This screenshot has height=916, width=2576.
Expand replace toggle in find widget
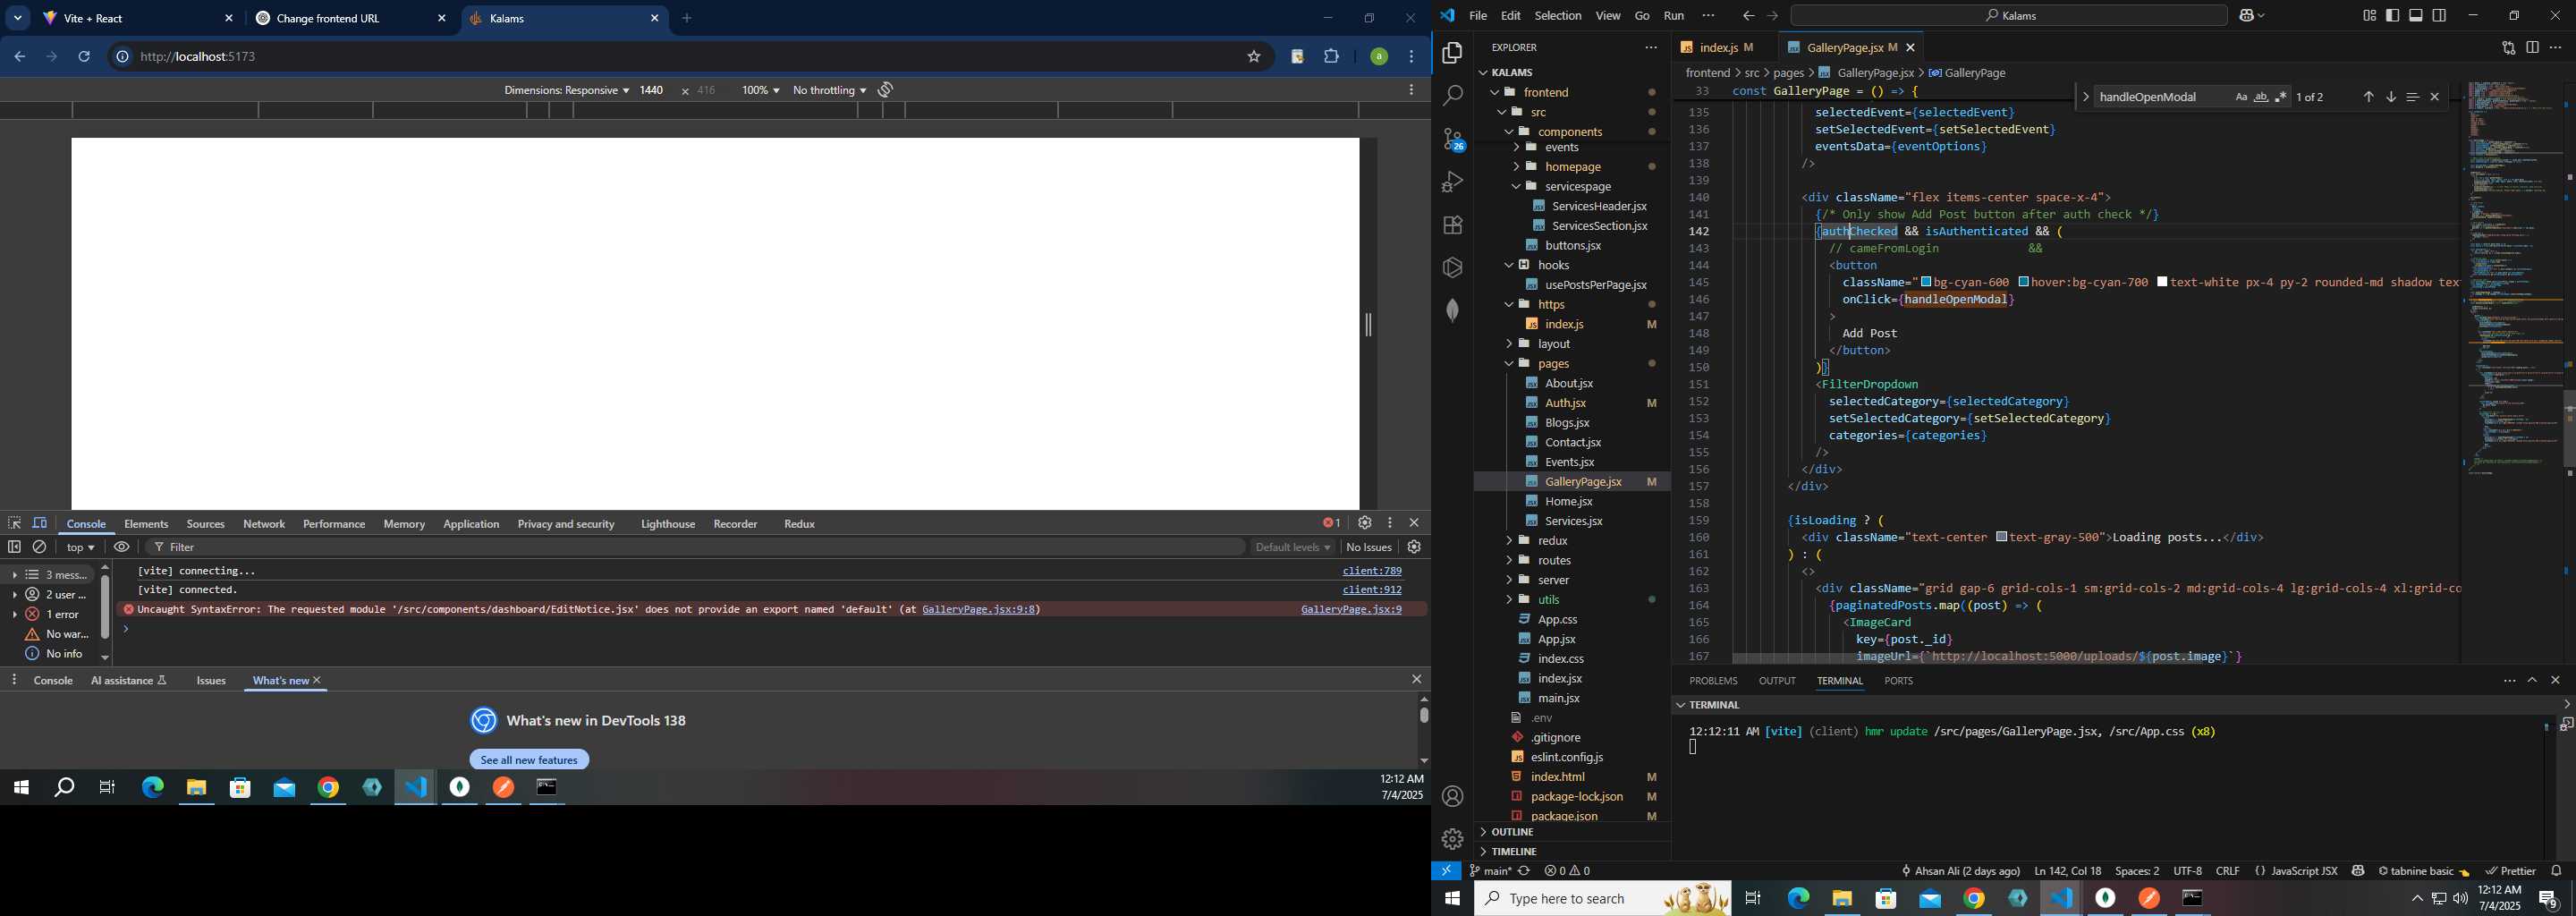2085,97
